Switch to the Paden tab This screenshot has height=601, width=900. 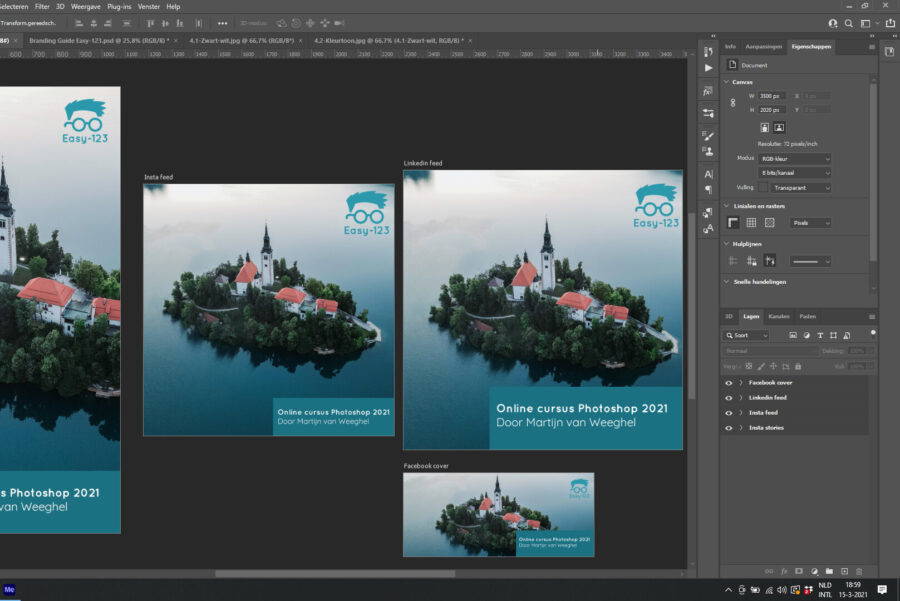[808, 316]
